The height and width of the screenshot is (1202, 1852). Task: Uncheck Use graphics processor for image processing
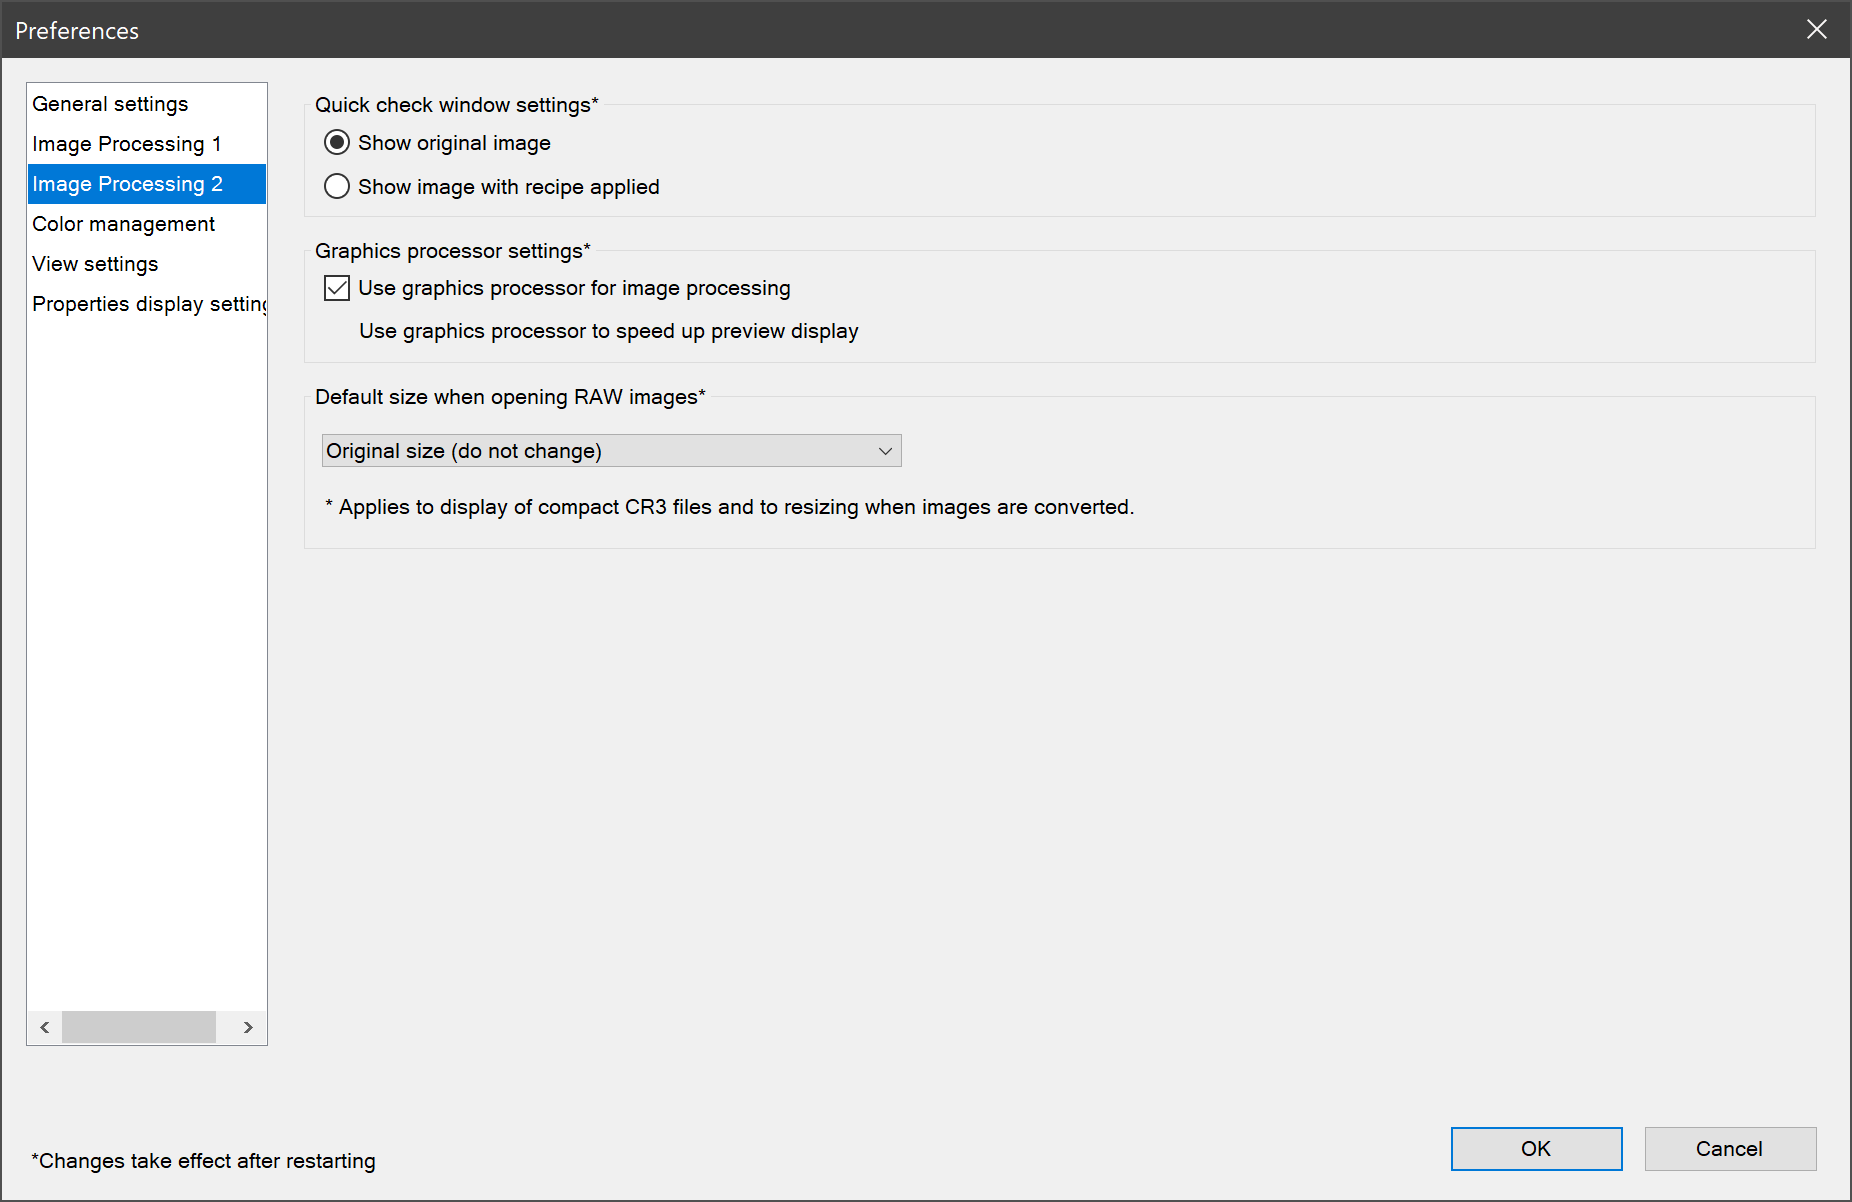pyautogui.click(x=336, y=288)
